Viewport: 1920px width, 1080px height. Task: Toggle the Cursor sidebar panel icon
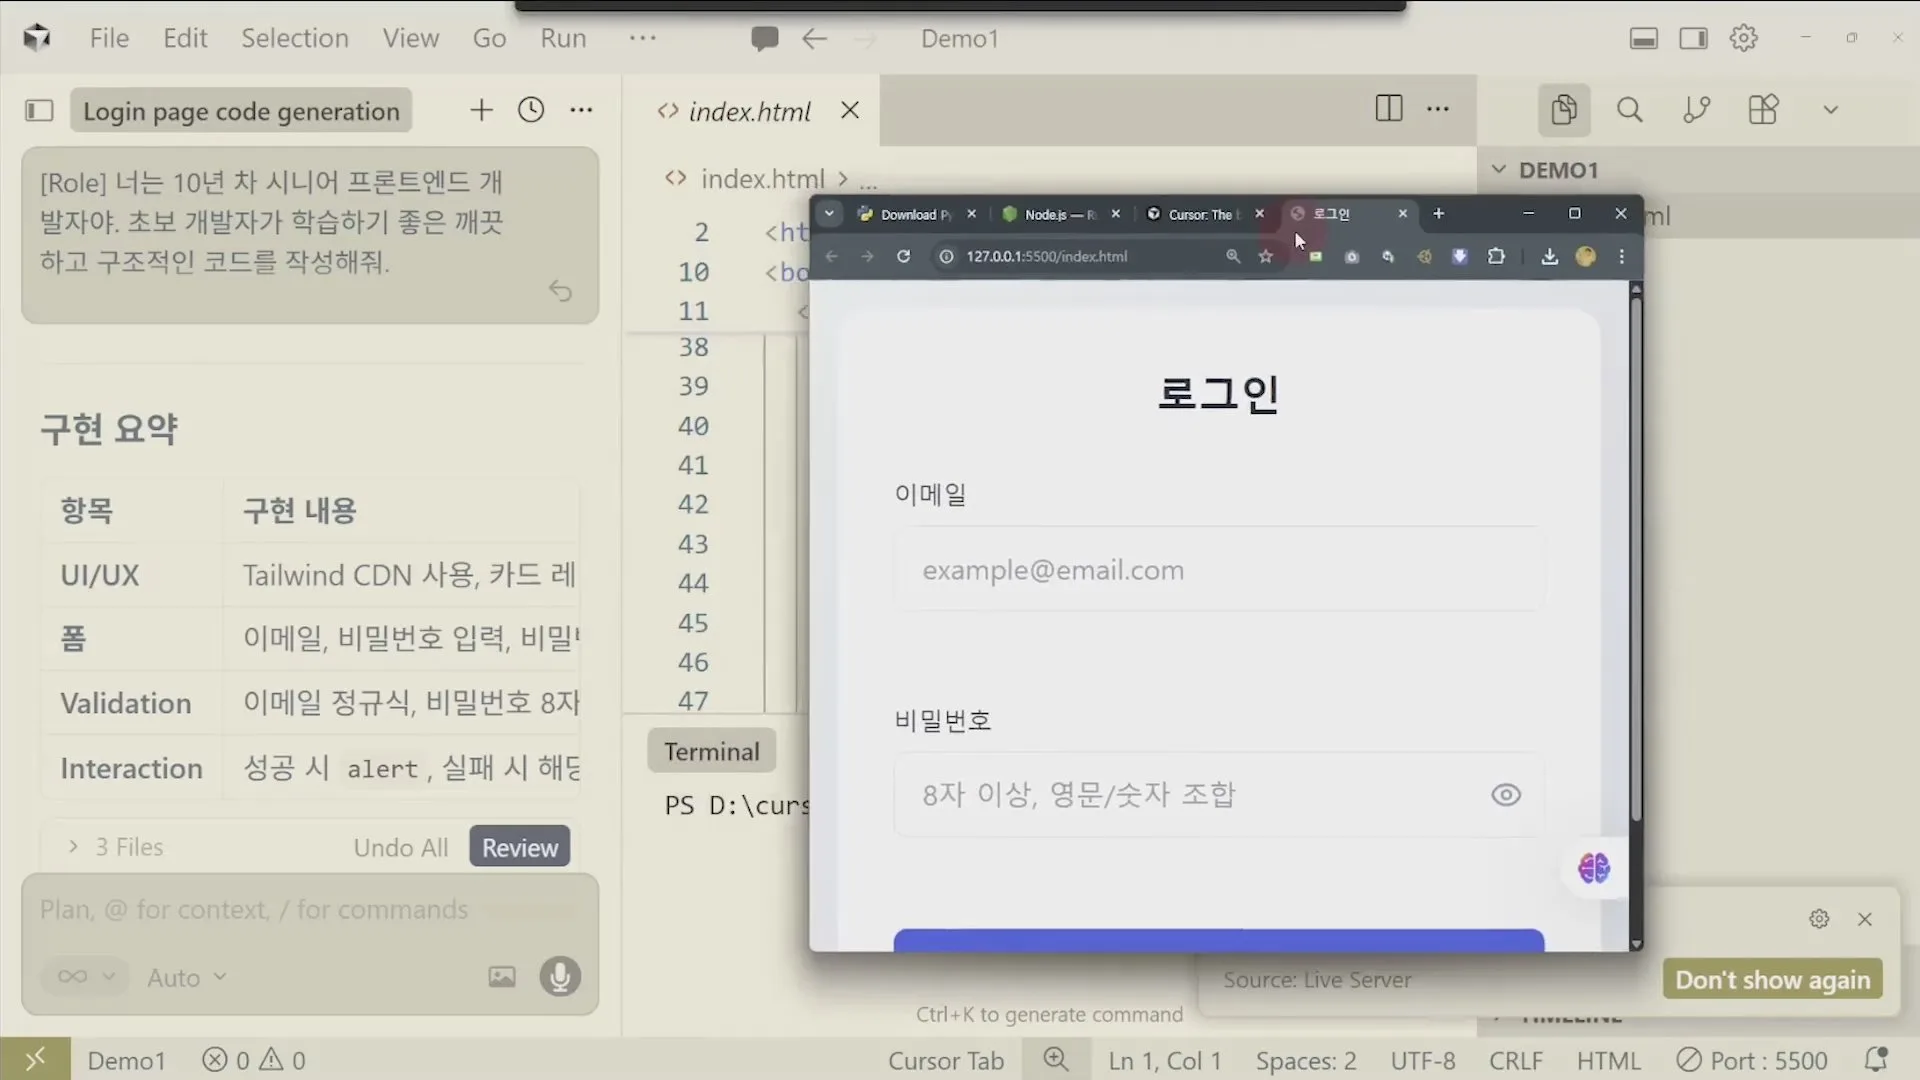coord(39,110)
